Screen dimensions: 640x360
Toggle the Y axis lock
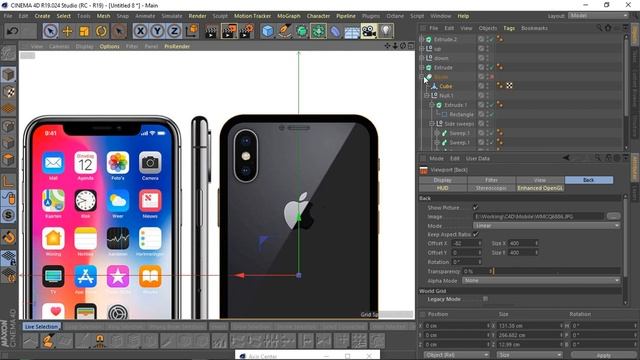(158, 31)
